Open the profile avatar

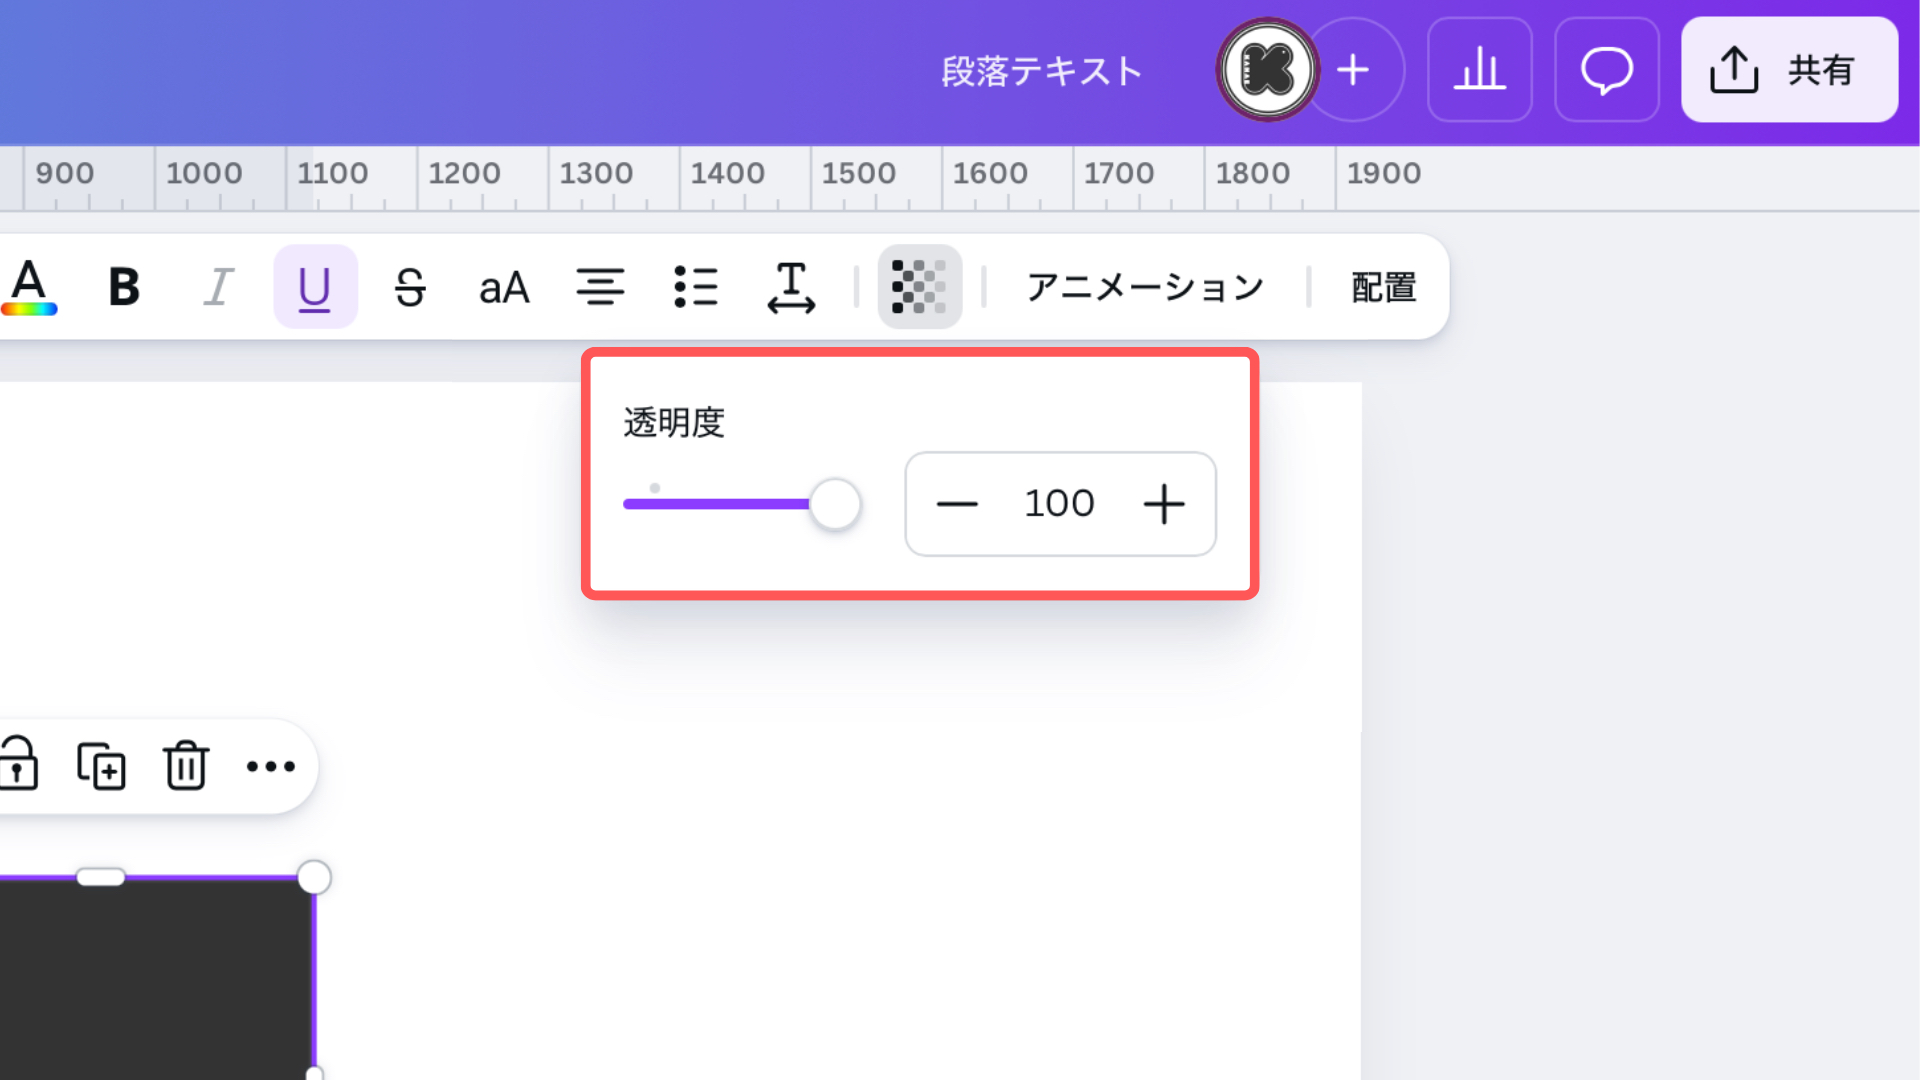pyautogui.click(x=1268, y=70)
